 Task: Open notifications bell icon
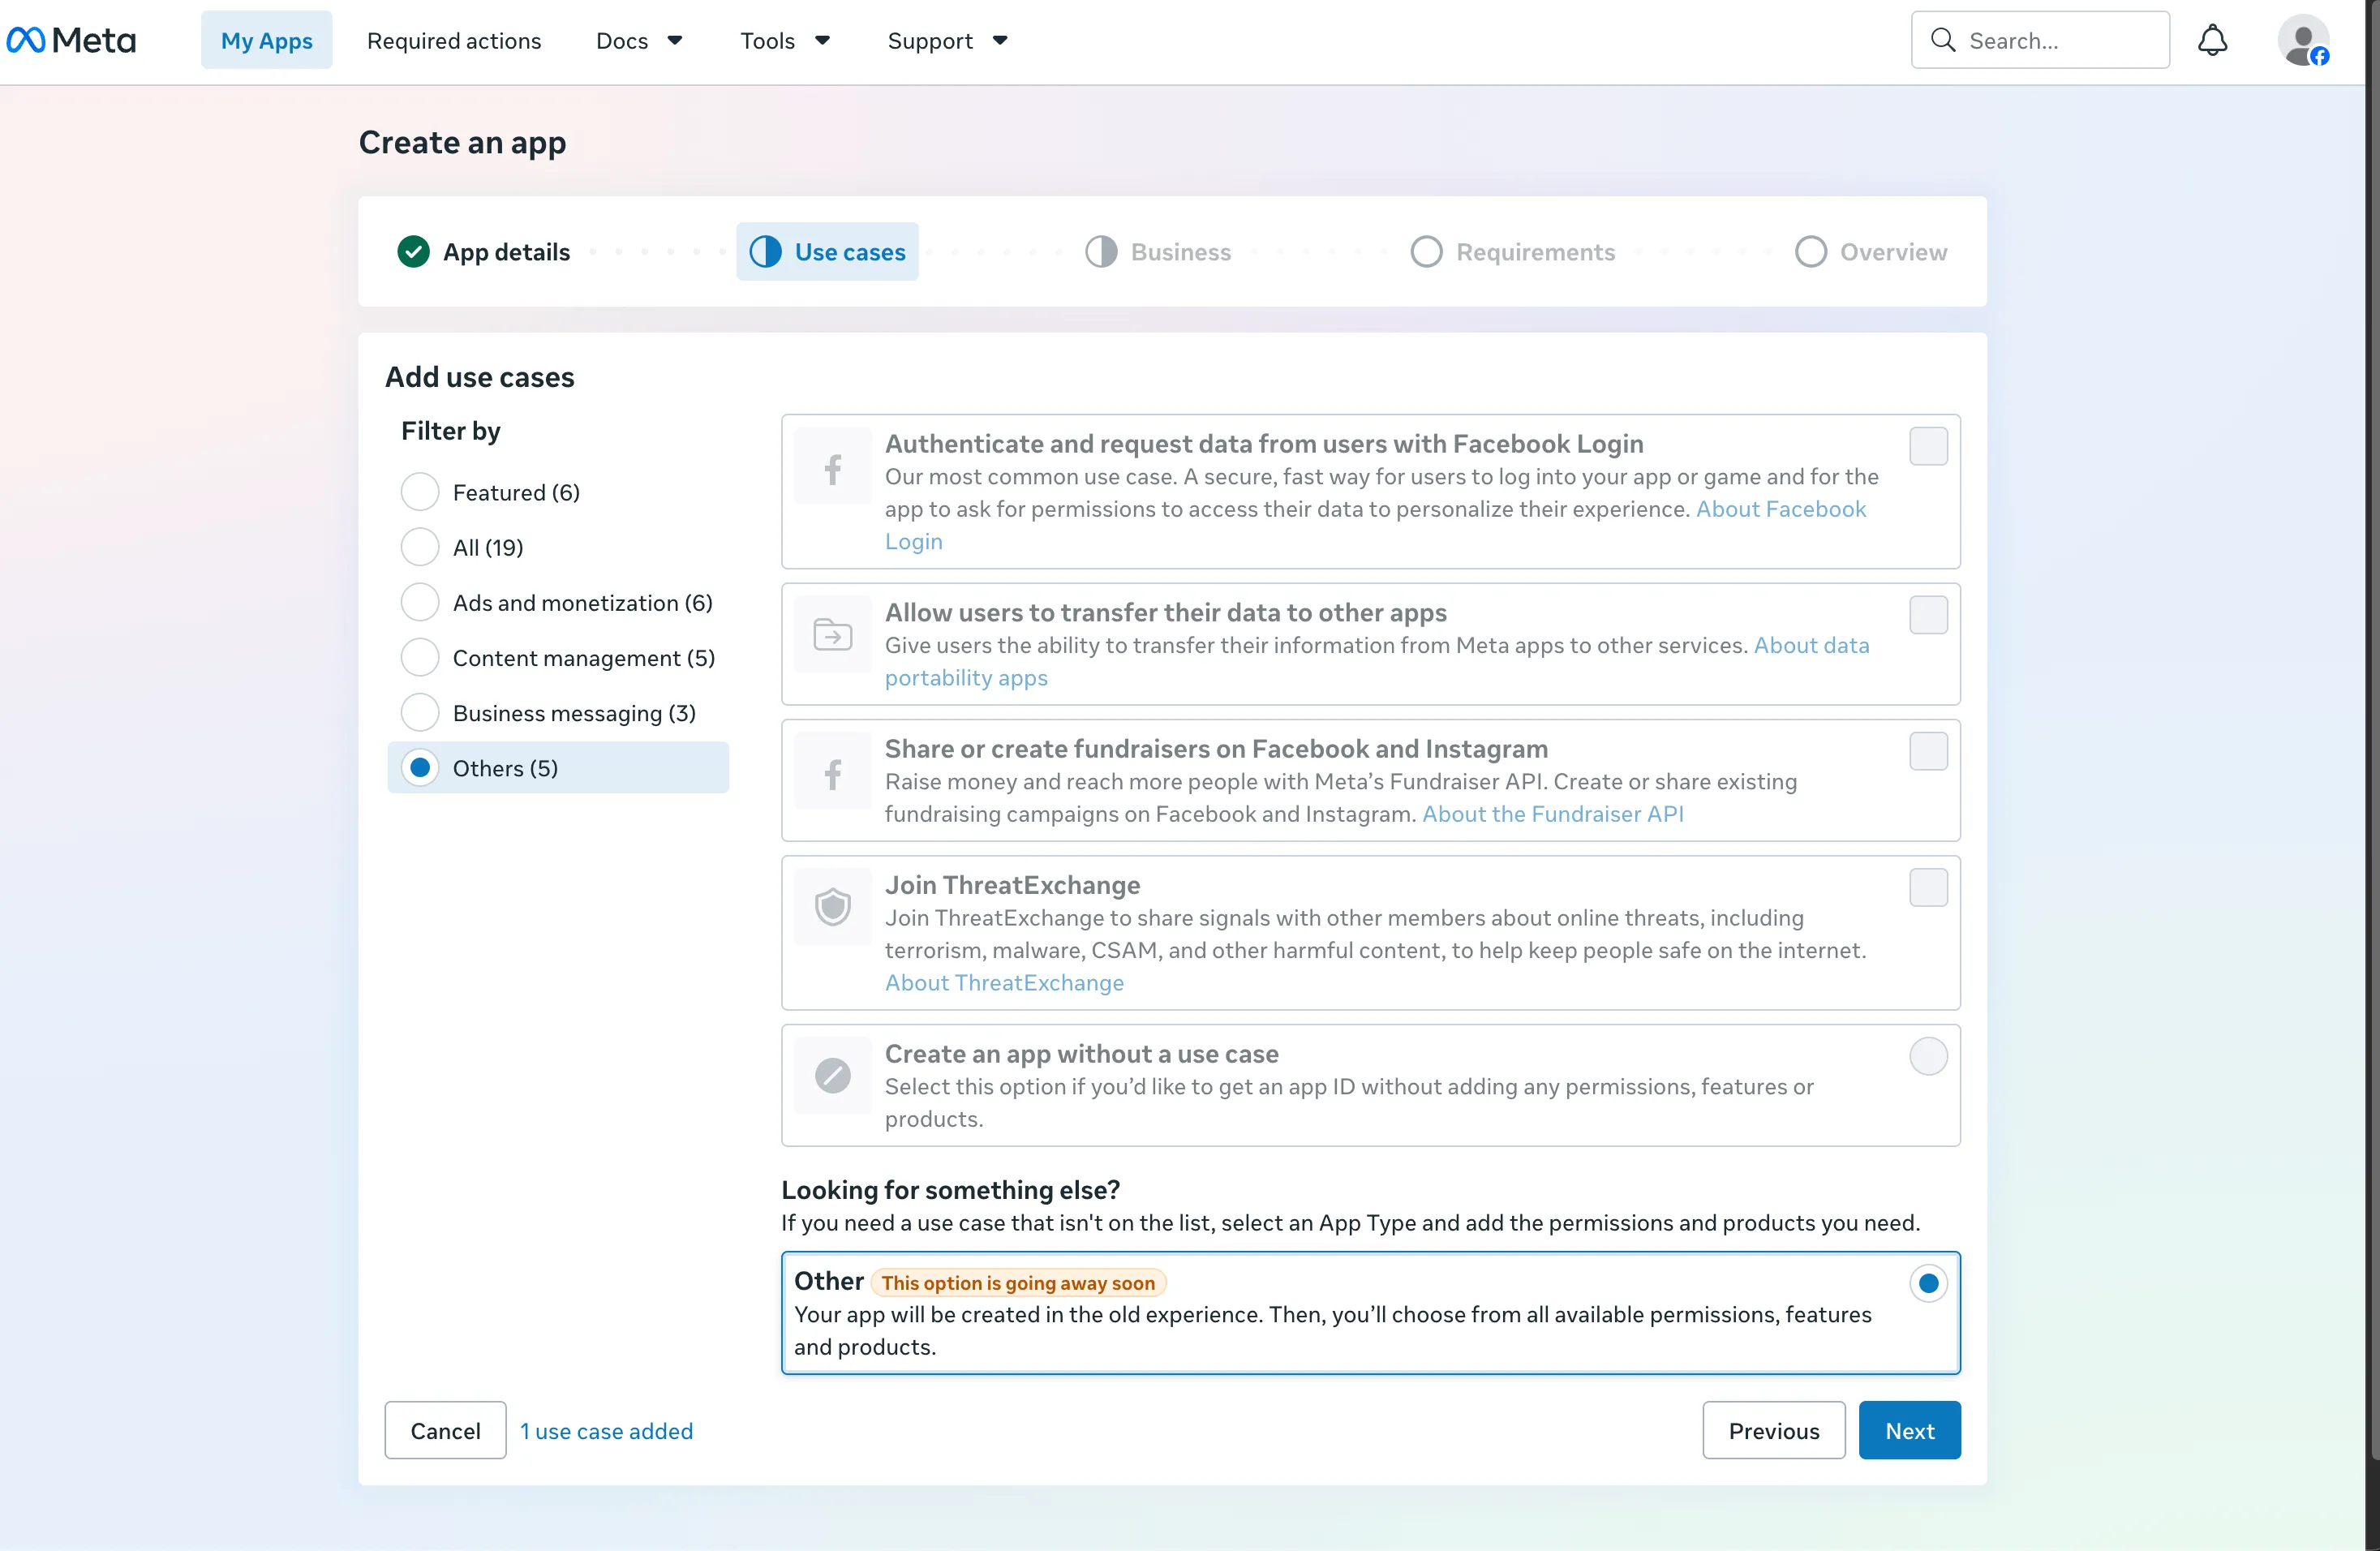(2212, 40)
